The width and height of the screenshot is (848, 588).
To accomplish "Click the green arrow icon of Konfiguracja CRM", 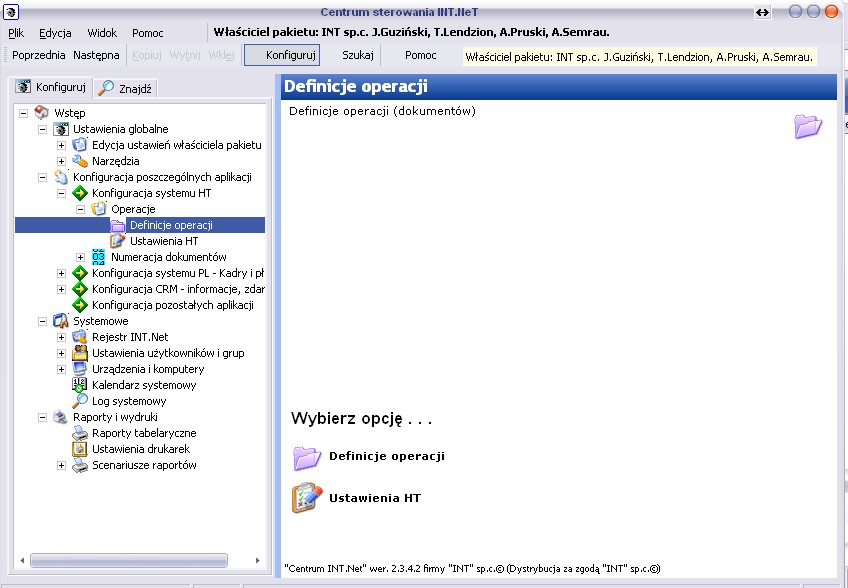I will tap(80, 289).
